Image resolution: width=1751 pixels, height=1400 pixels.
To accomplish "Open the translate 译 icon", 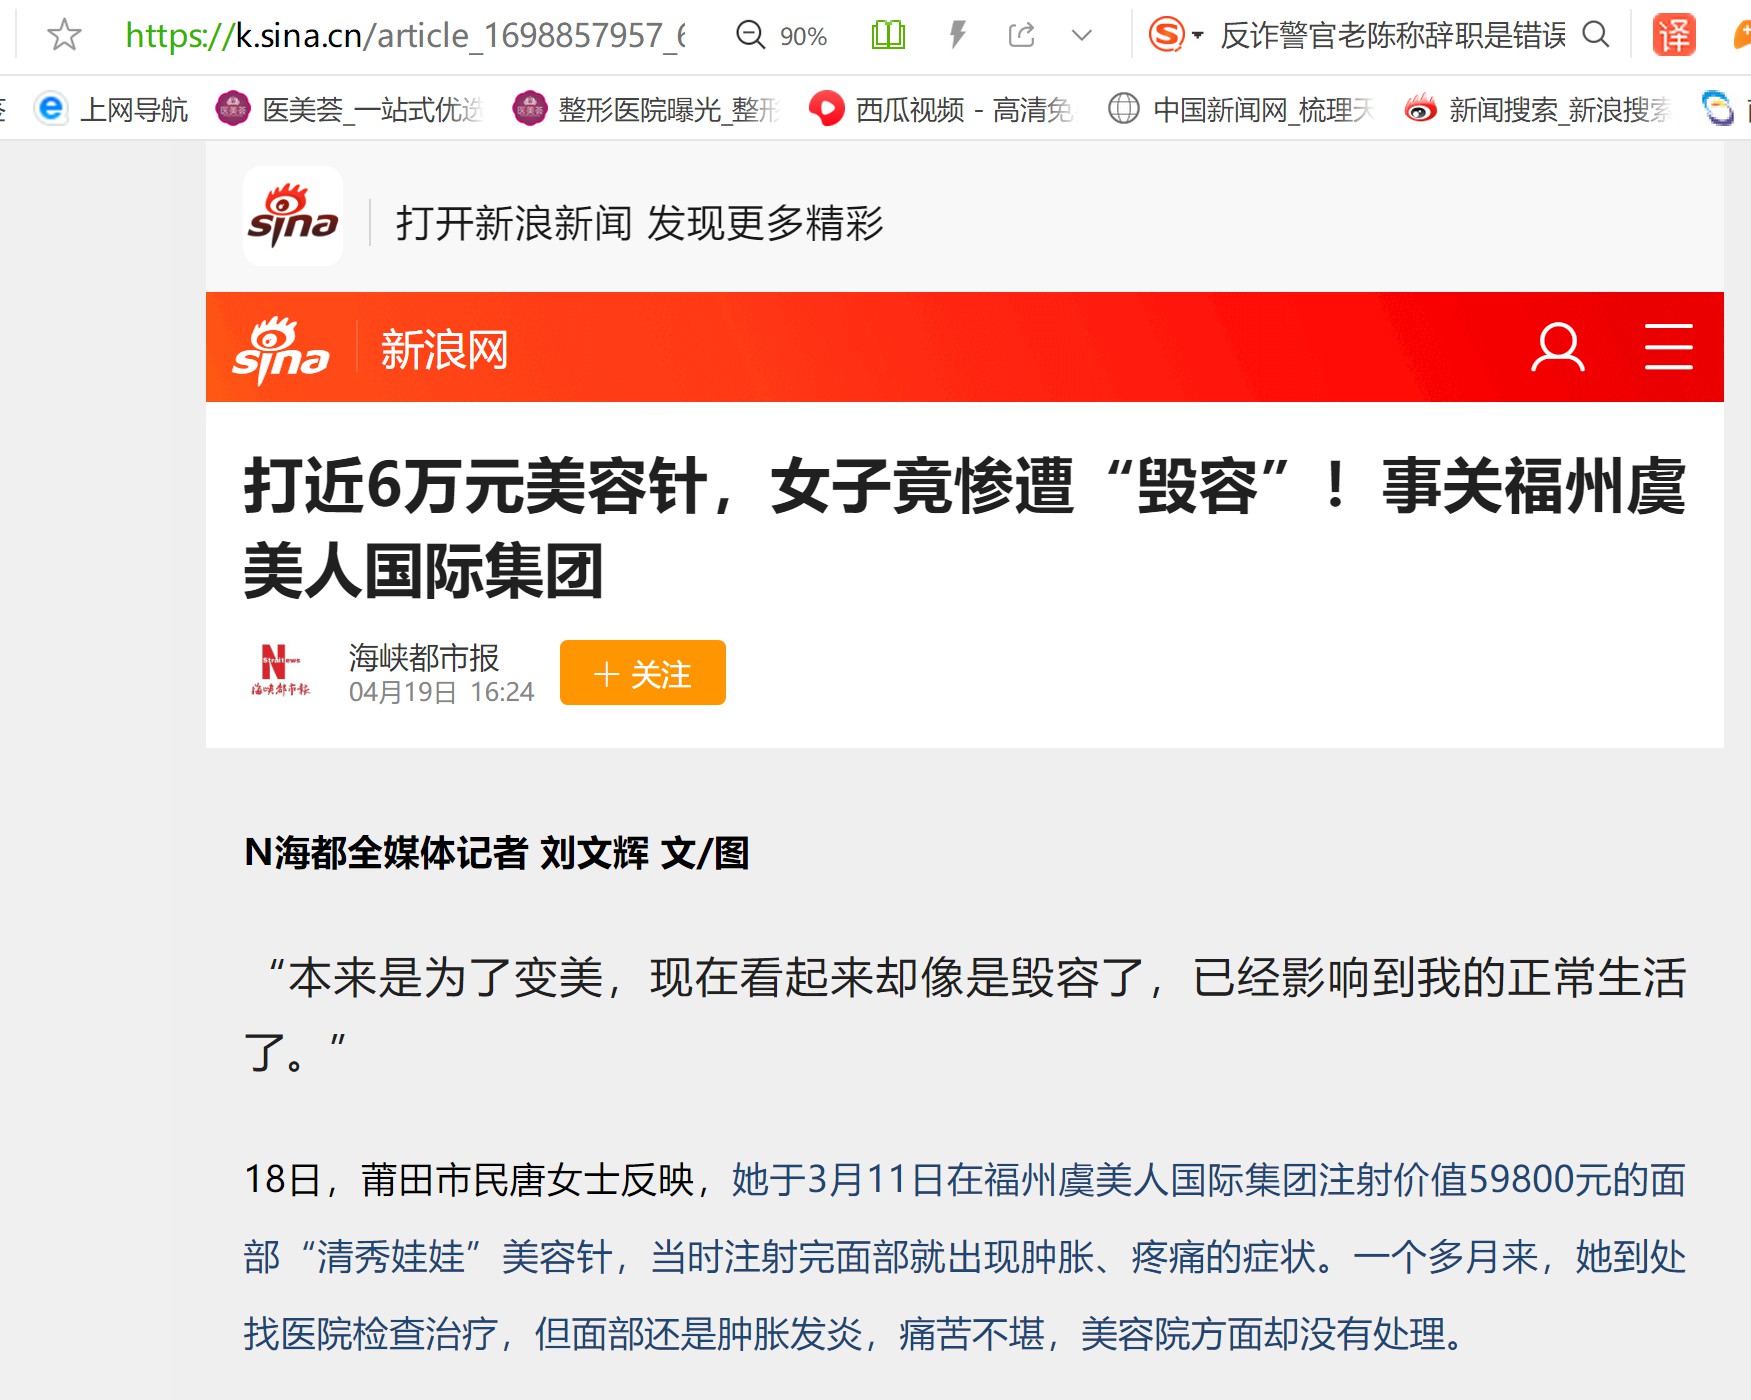I will point(1673,35).
